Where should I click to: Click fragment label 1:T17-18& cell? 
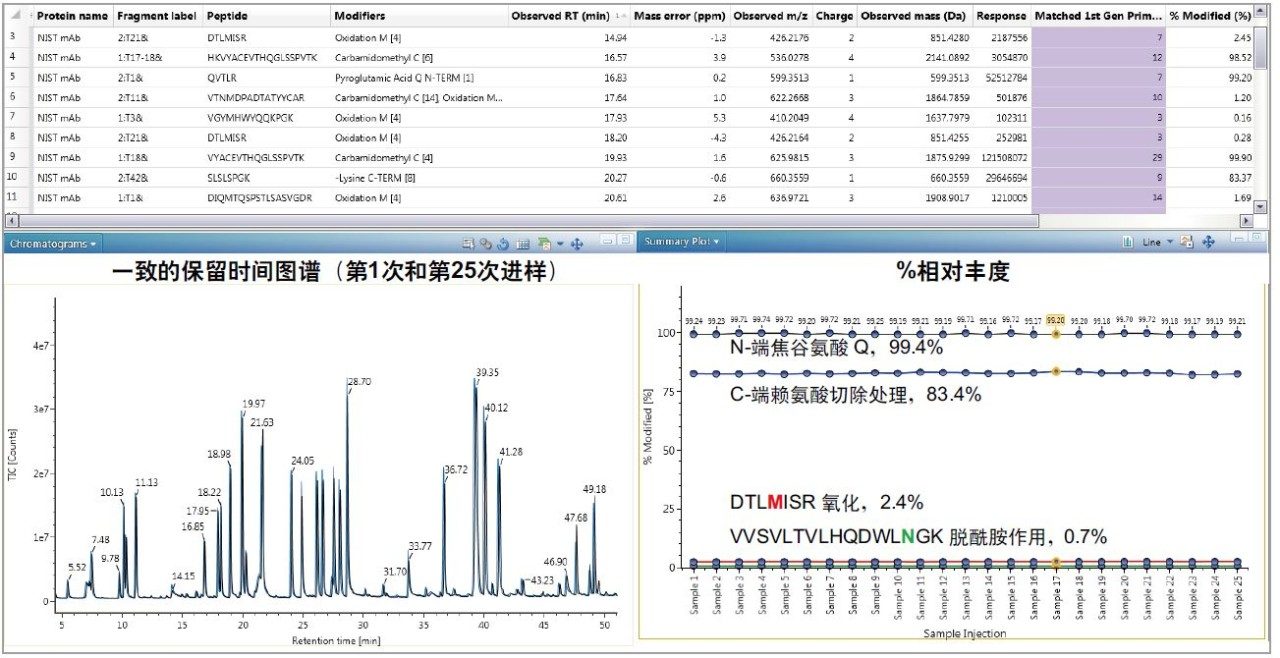point(157,57)
